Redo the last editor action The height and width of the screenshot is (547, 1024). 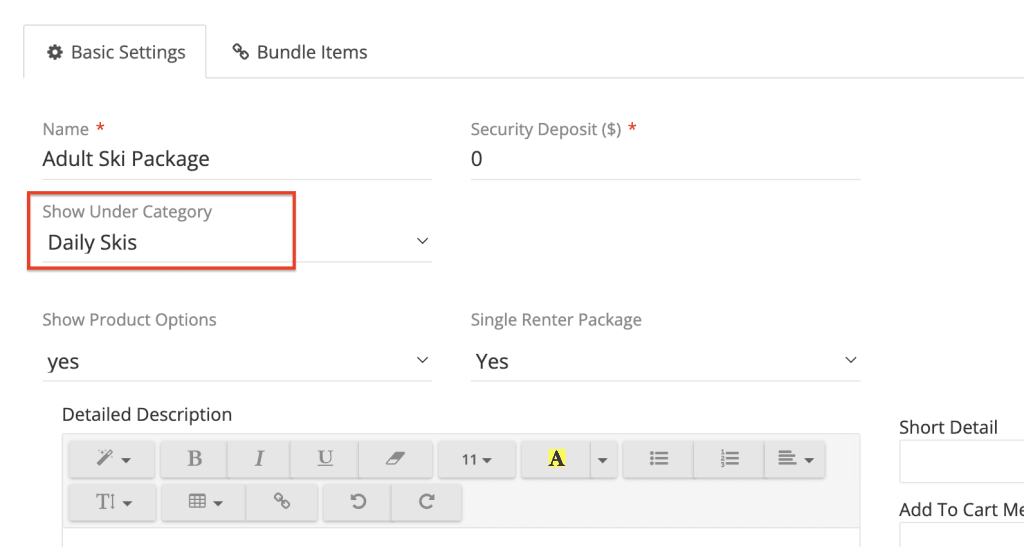[427, 502]
